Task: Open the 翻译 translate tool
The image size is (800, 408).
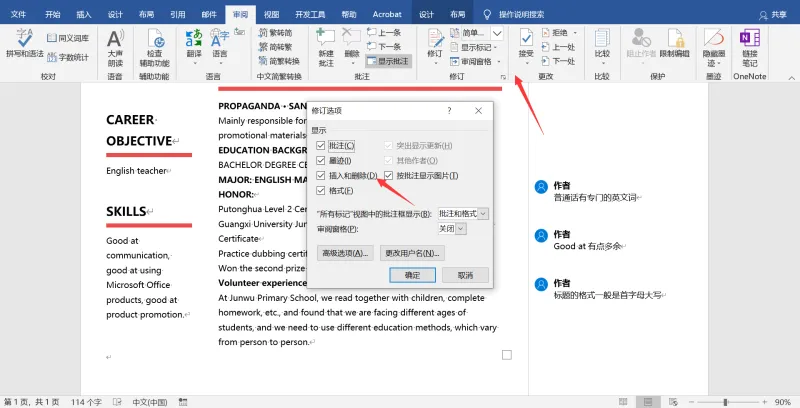Action: point(194,47)
